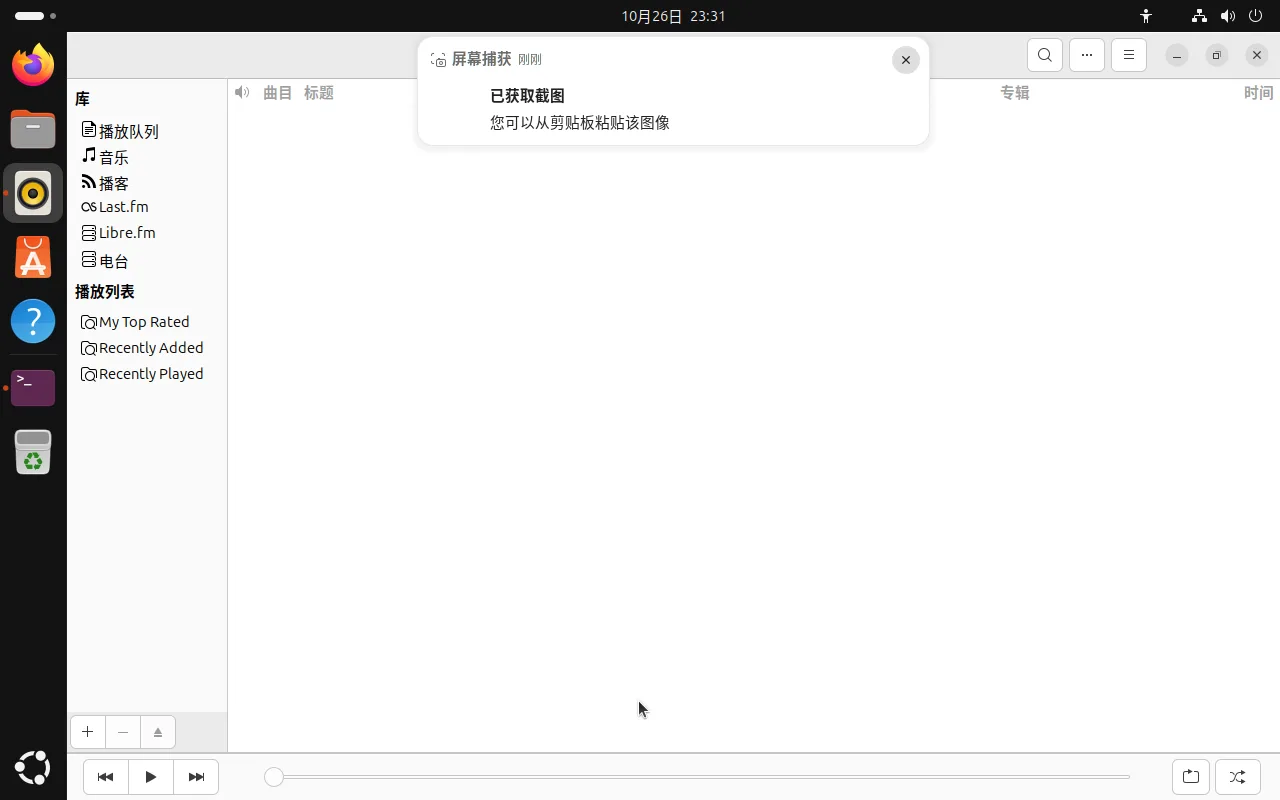
Task: Sort by the Album (专辑) column
Action: (x=1015, y=93)
